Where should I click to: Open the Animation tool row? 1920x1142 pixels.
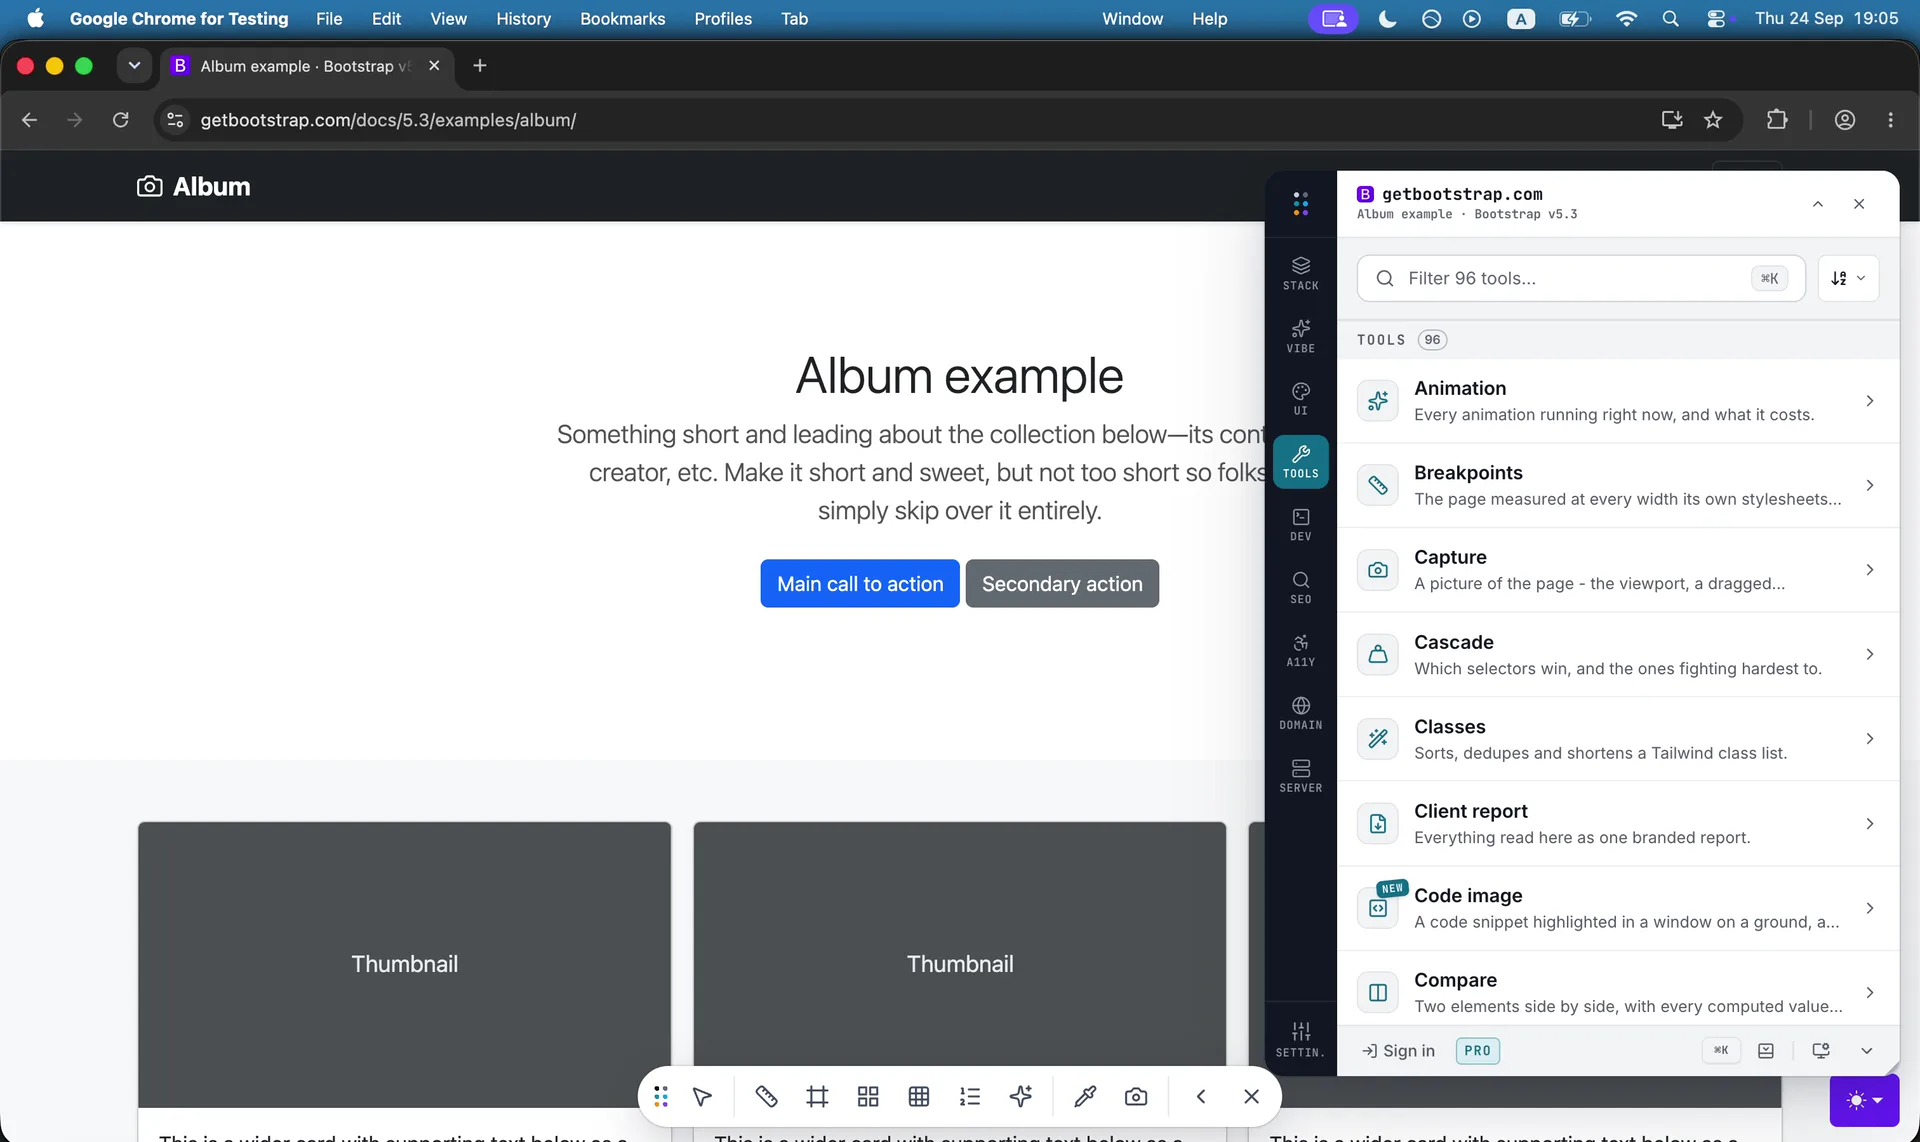[1618, 401]
